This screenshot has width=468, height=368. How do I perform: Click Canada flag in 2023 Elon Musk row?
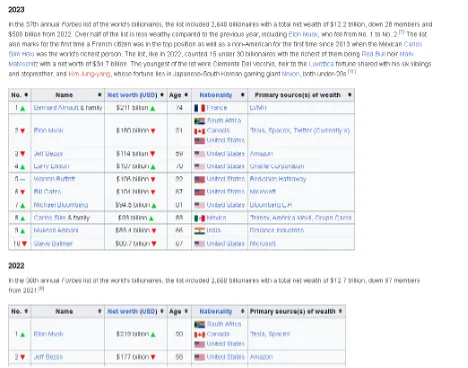point(199,131)
